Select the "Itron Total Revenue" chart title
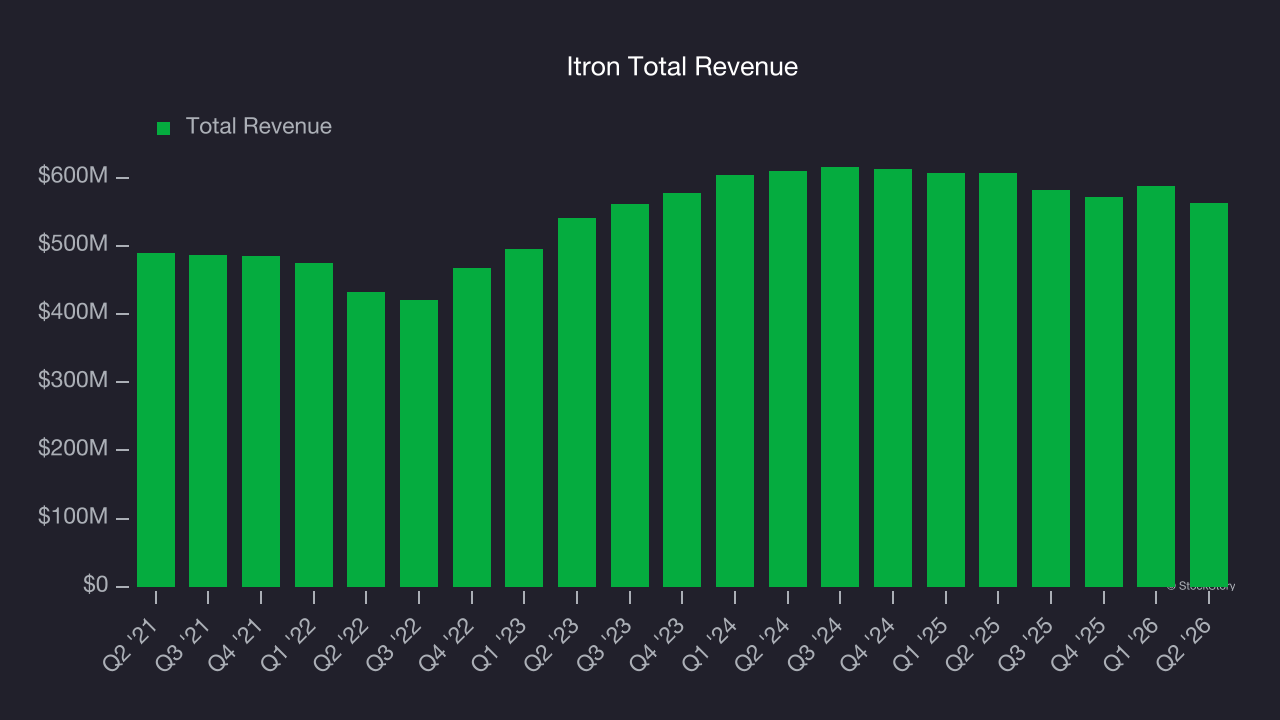The height and width of the screenshot is (720, 1280). [x=682, y=67]
